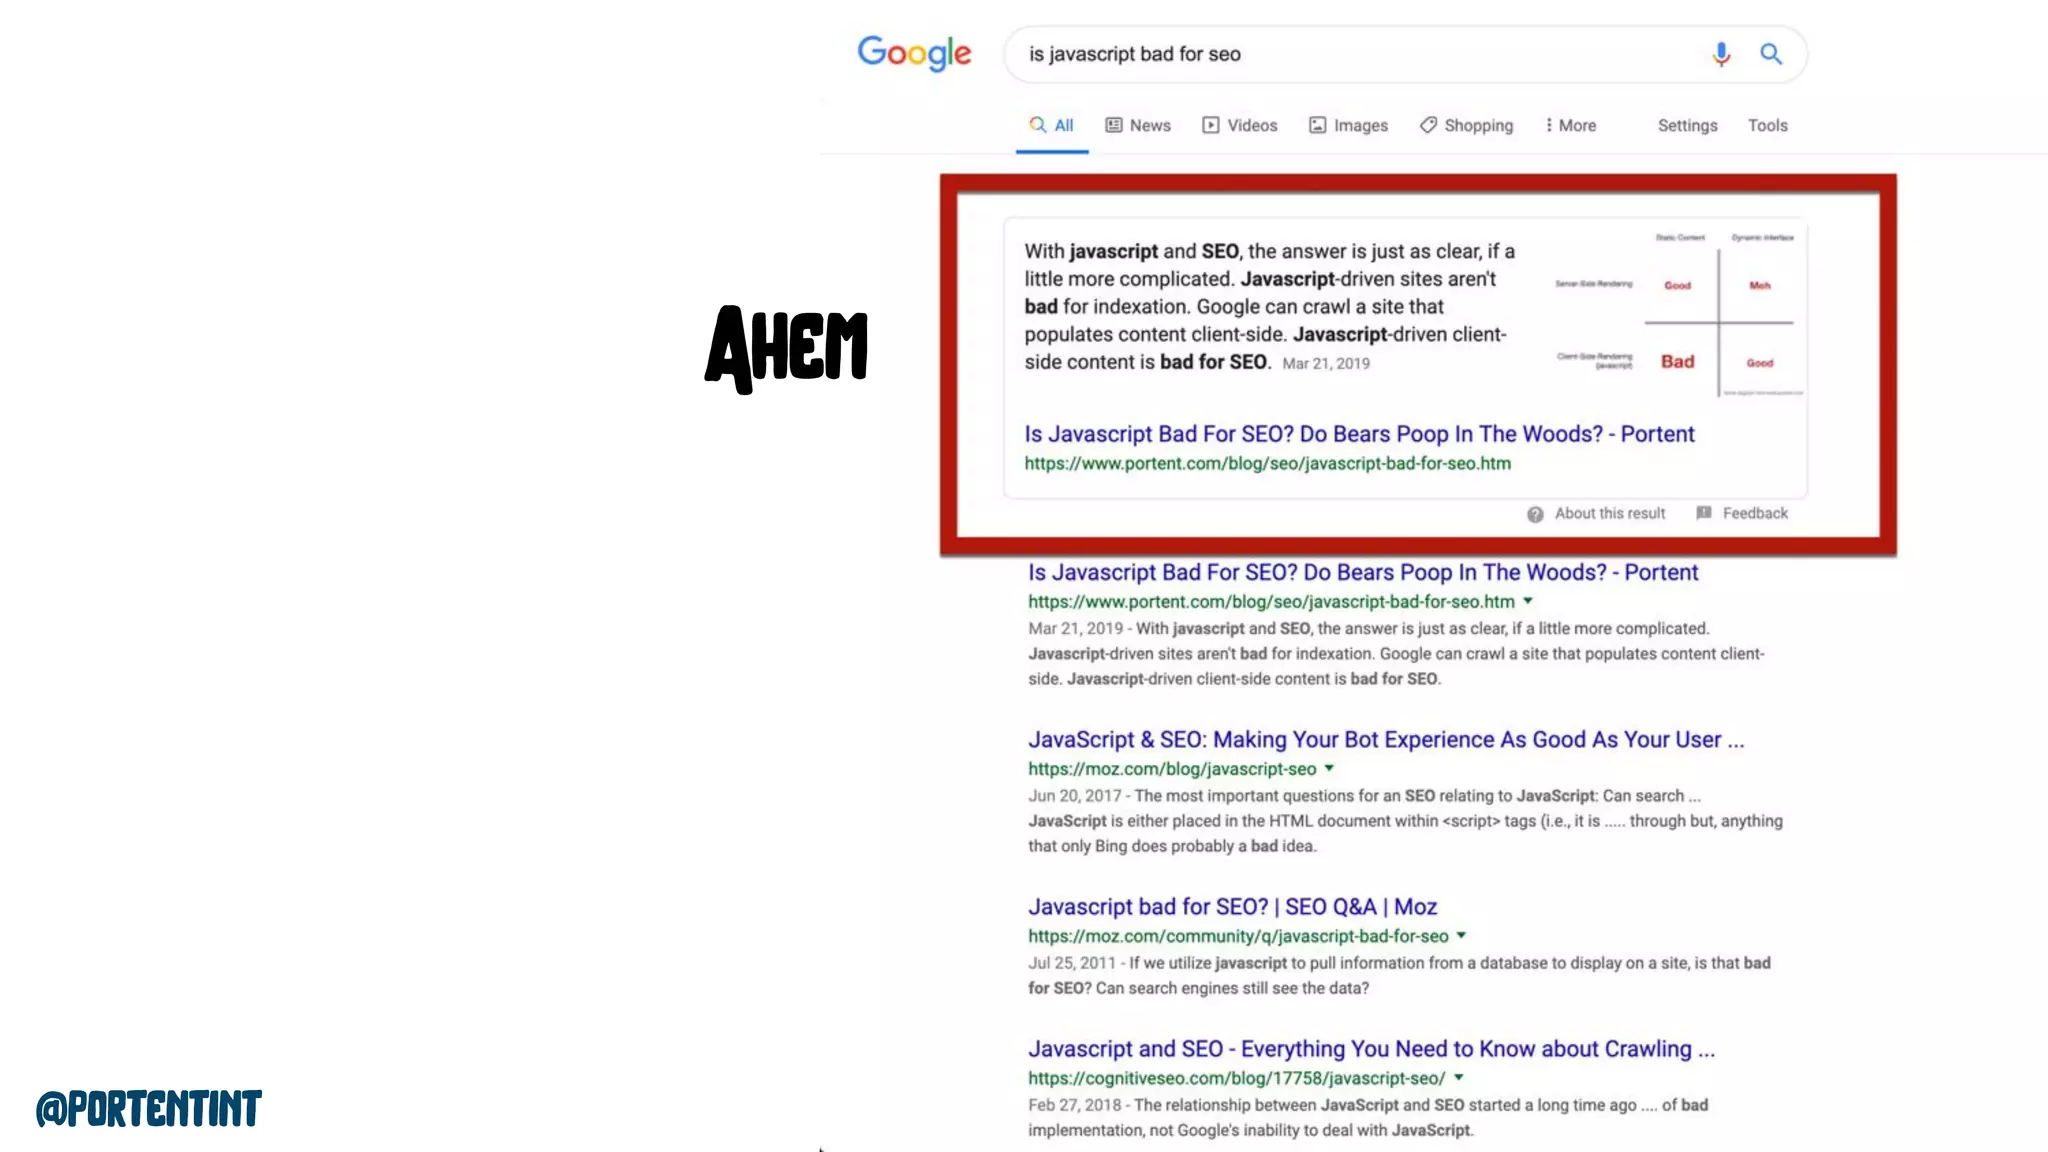Click into the search query input field

click(1350, 54)
